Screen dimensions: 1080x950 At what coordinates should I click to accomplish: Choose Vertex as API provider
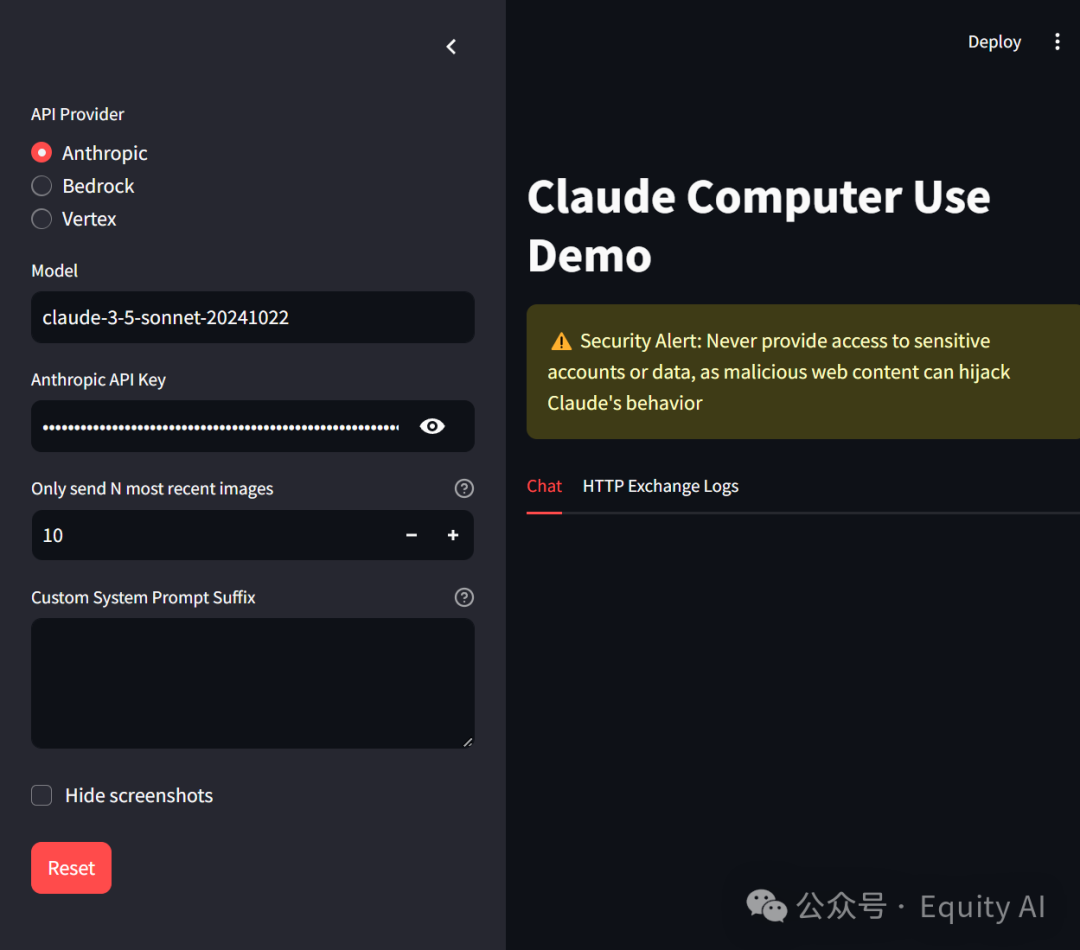pyautogui.click(x=41, y=219)
